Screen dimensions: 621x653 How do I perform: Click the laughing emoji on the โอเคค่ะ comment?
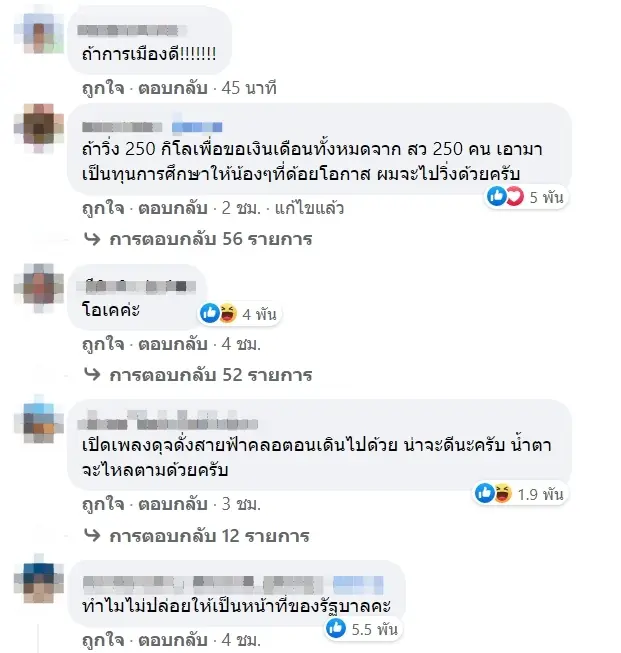(227, 313)
